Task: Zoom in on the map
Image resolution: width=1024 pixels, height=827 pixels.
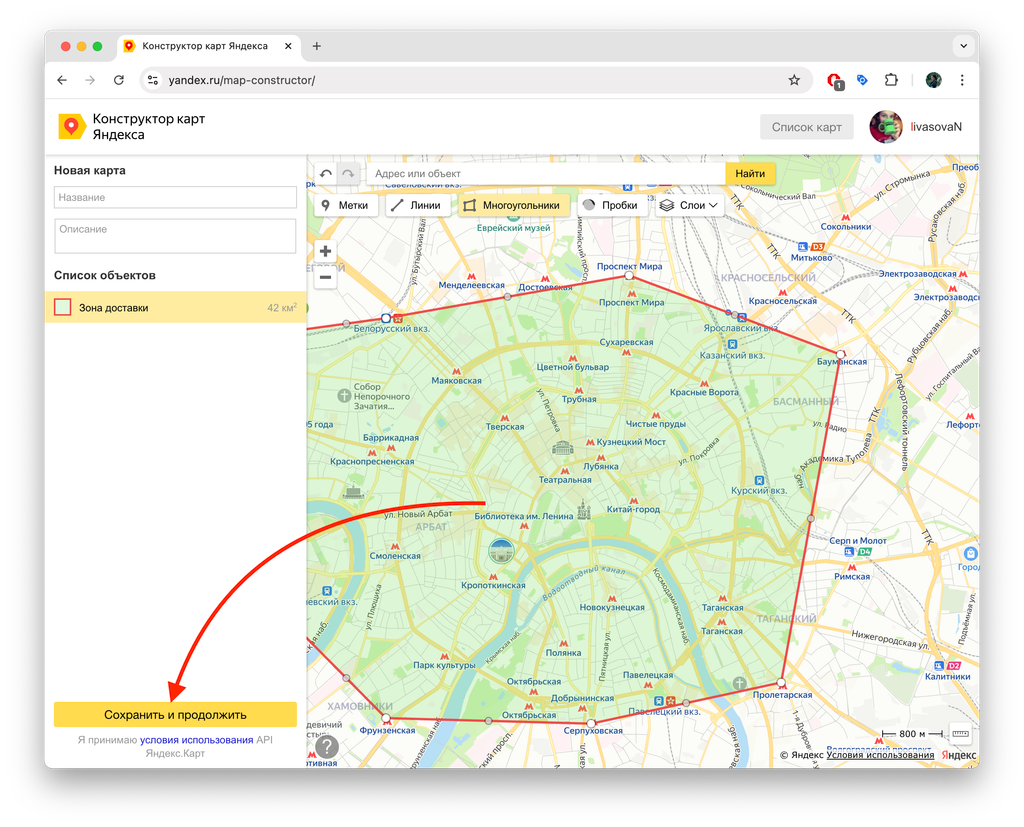Action: tap(325, 251)
